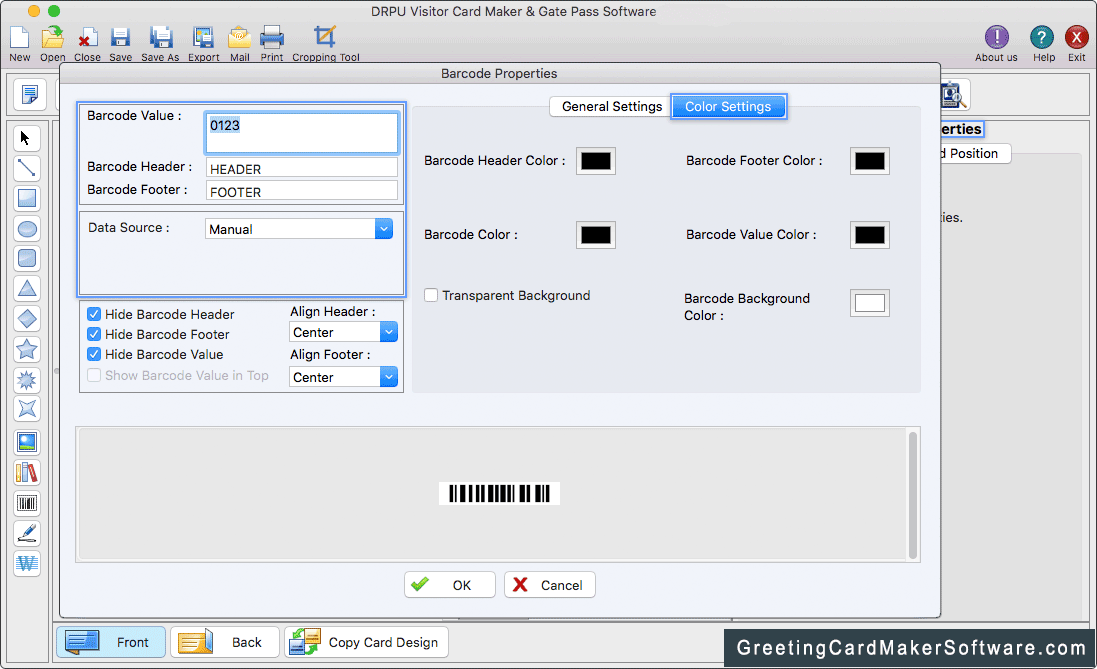1097x669 pixels.
Task: Open the Align Footer dropdown
Action: coord(344,377)
